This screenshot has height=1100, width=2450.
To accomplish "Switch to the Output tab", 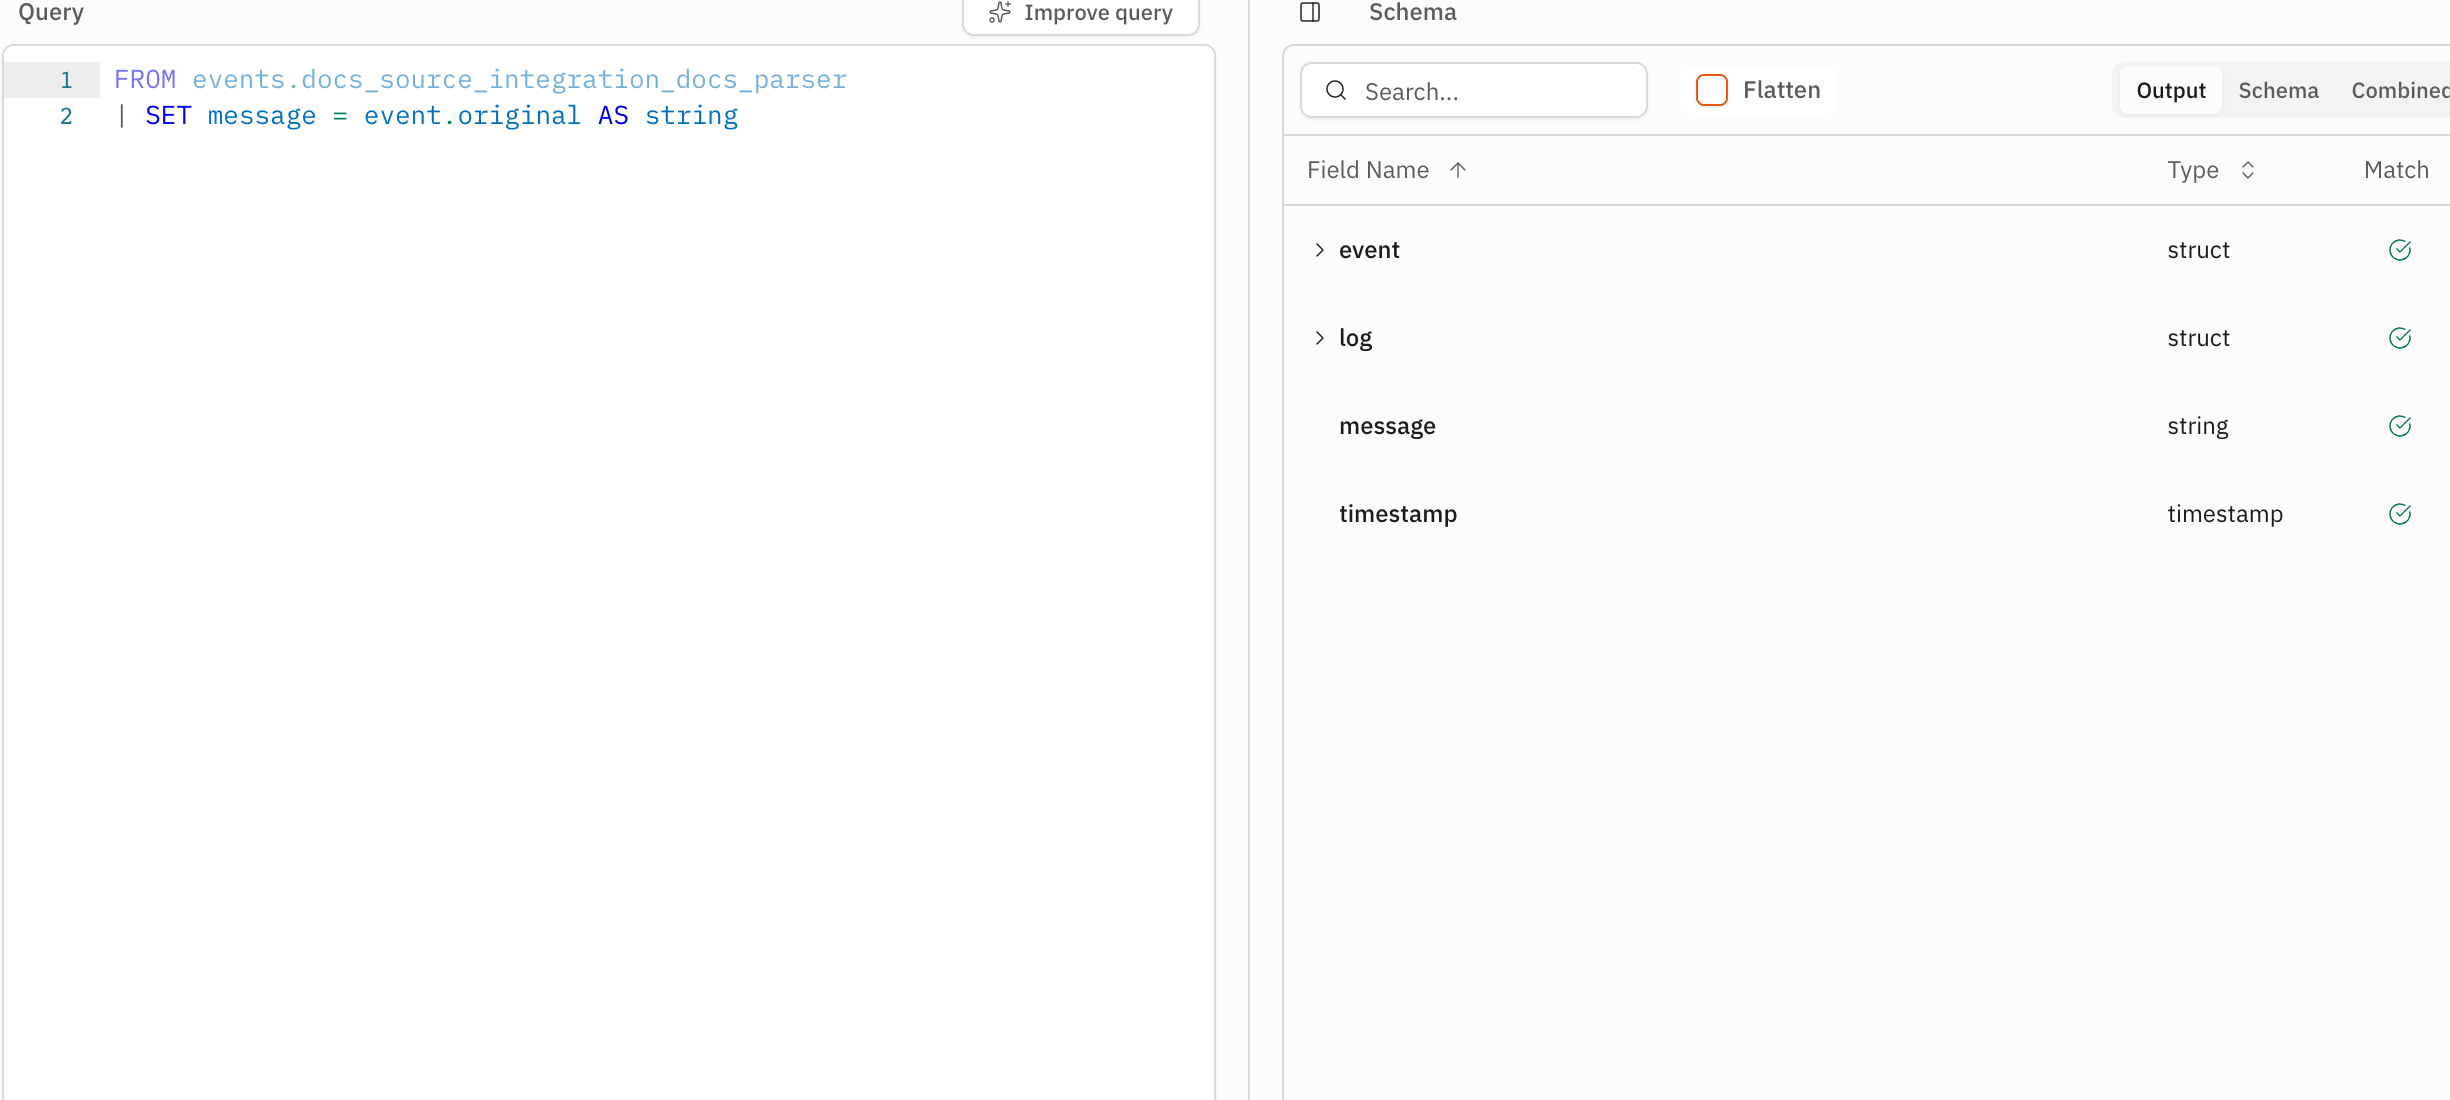I will point(2170,90).
